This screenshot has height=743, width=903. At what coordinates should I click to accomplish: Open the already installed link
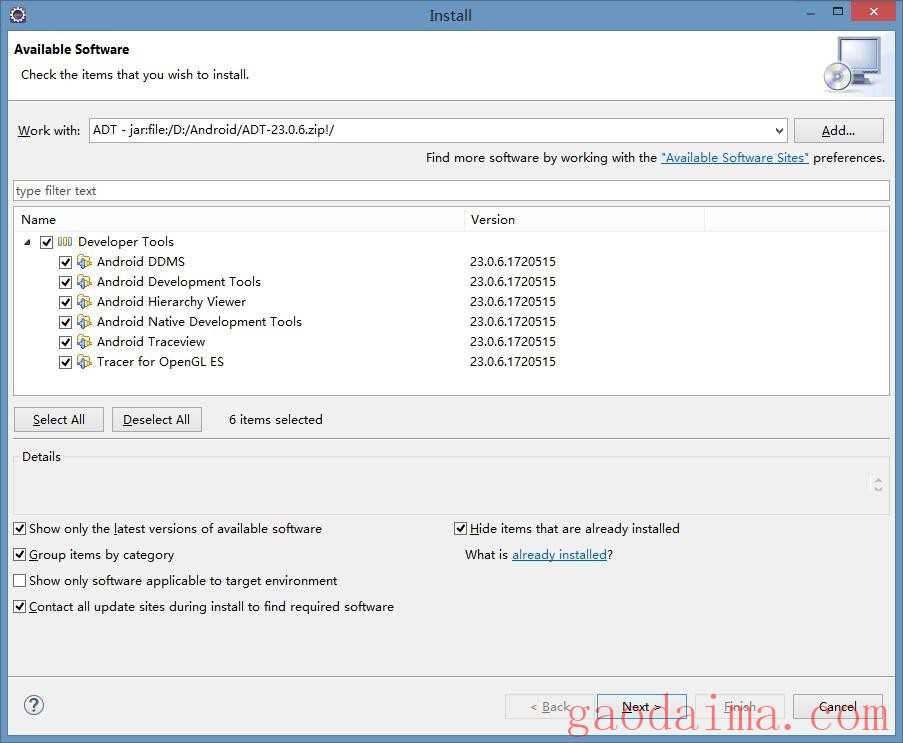[x=559, y=555]
